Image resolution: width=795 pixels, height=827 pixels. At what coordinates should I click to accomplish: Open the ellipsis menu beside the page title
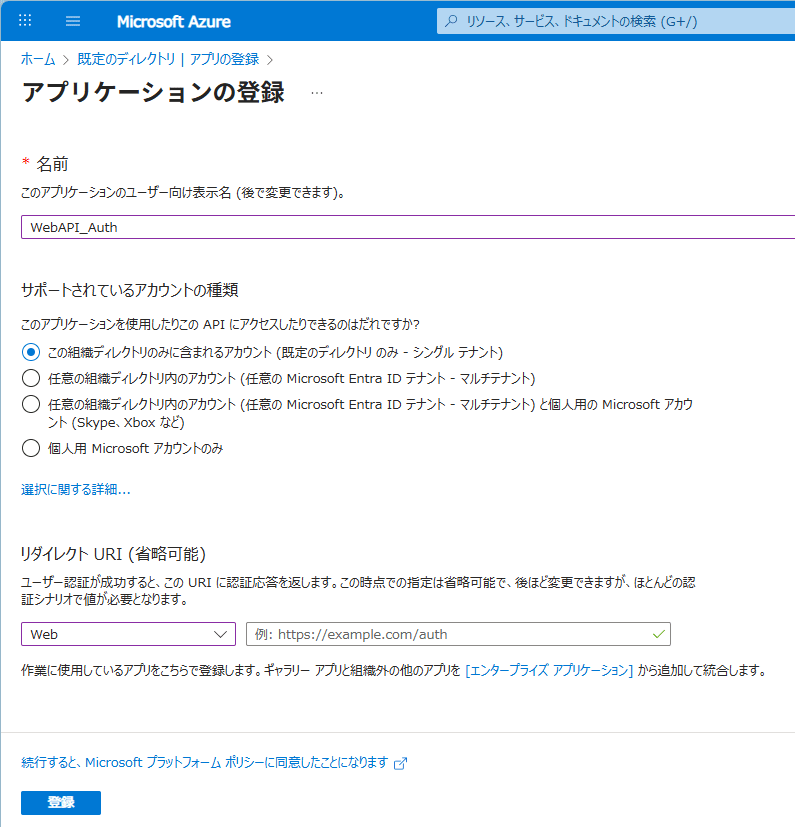[317, 93]
